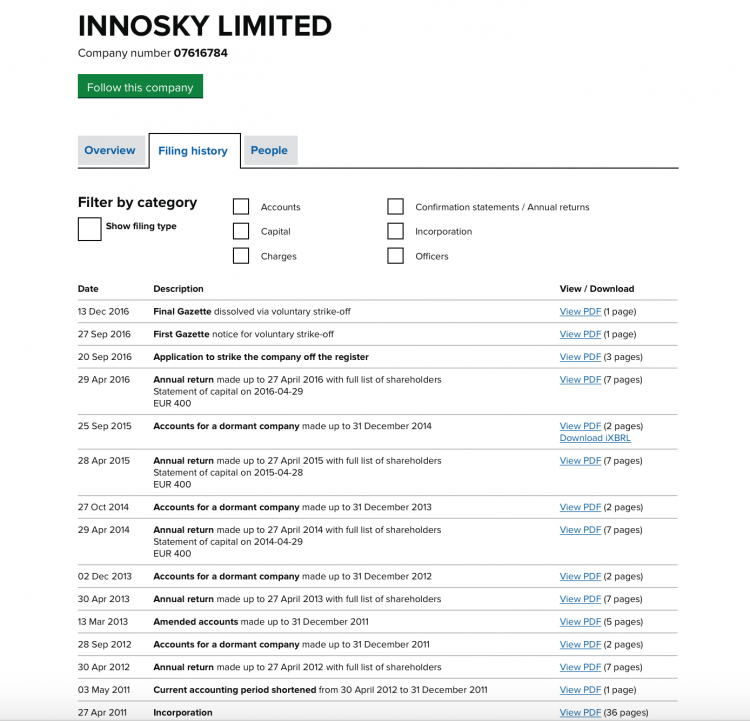View PDF of 30 Apr 2012 Annual return
Image resolution: width=750 pixels, height=721 pixels.
point(580,667)
